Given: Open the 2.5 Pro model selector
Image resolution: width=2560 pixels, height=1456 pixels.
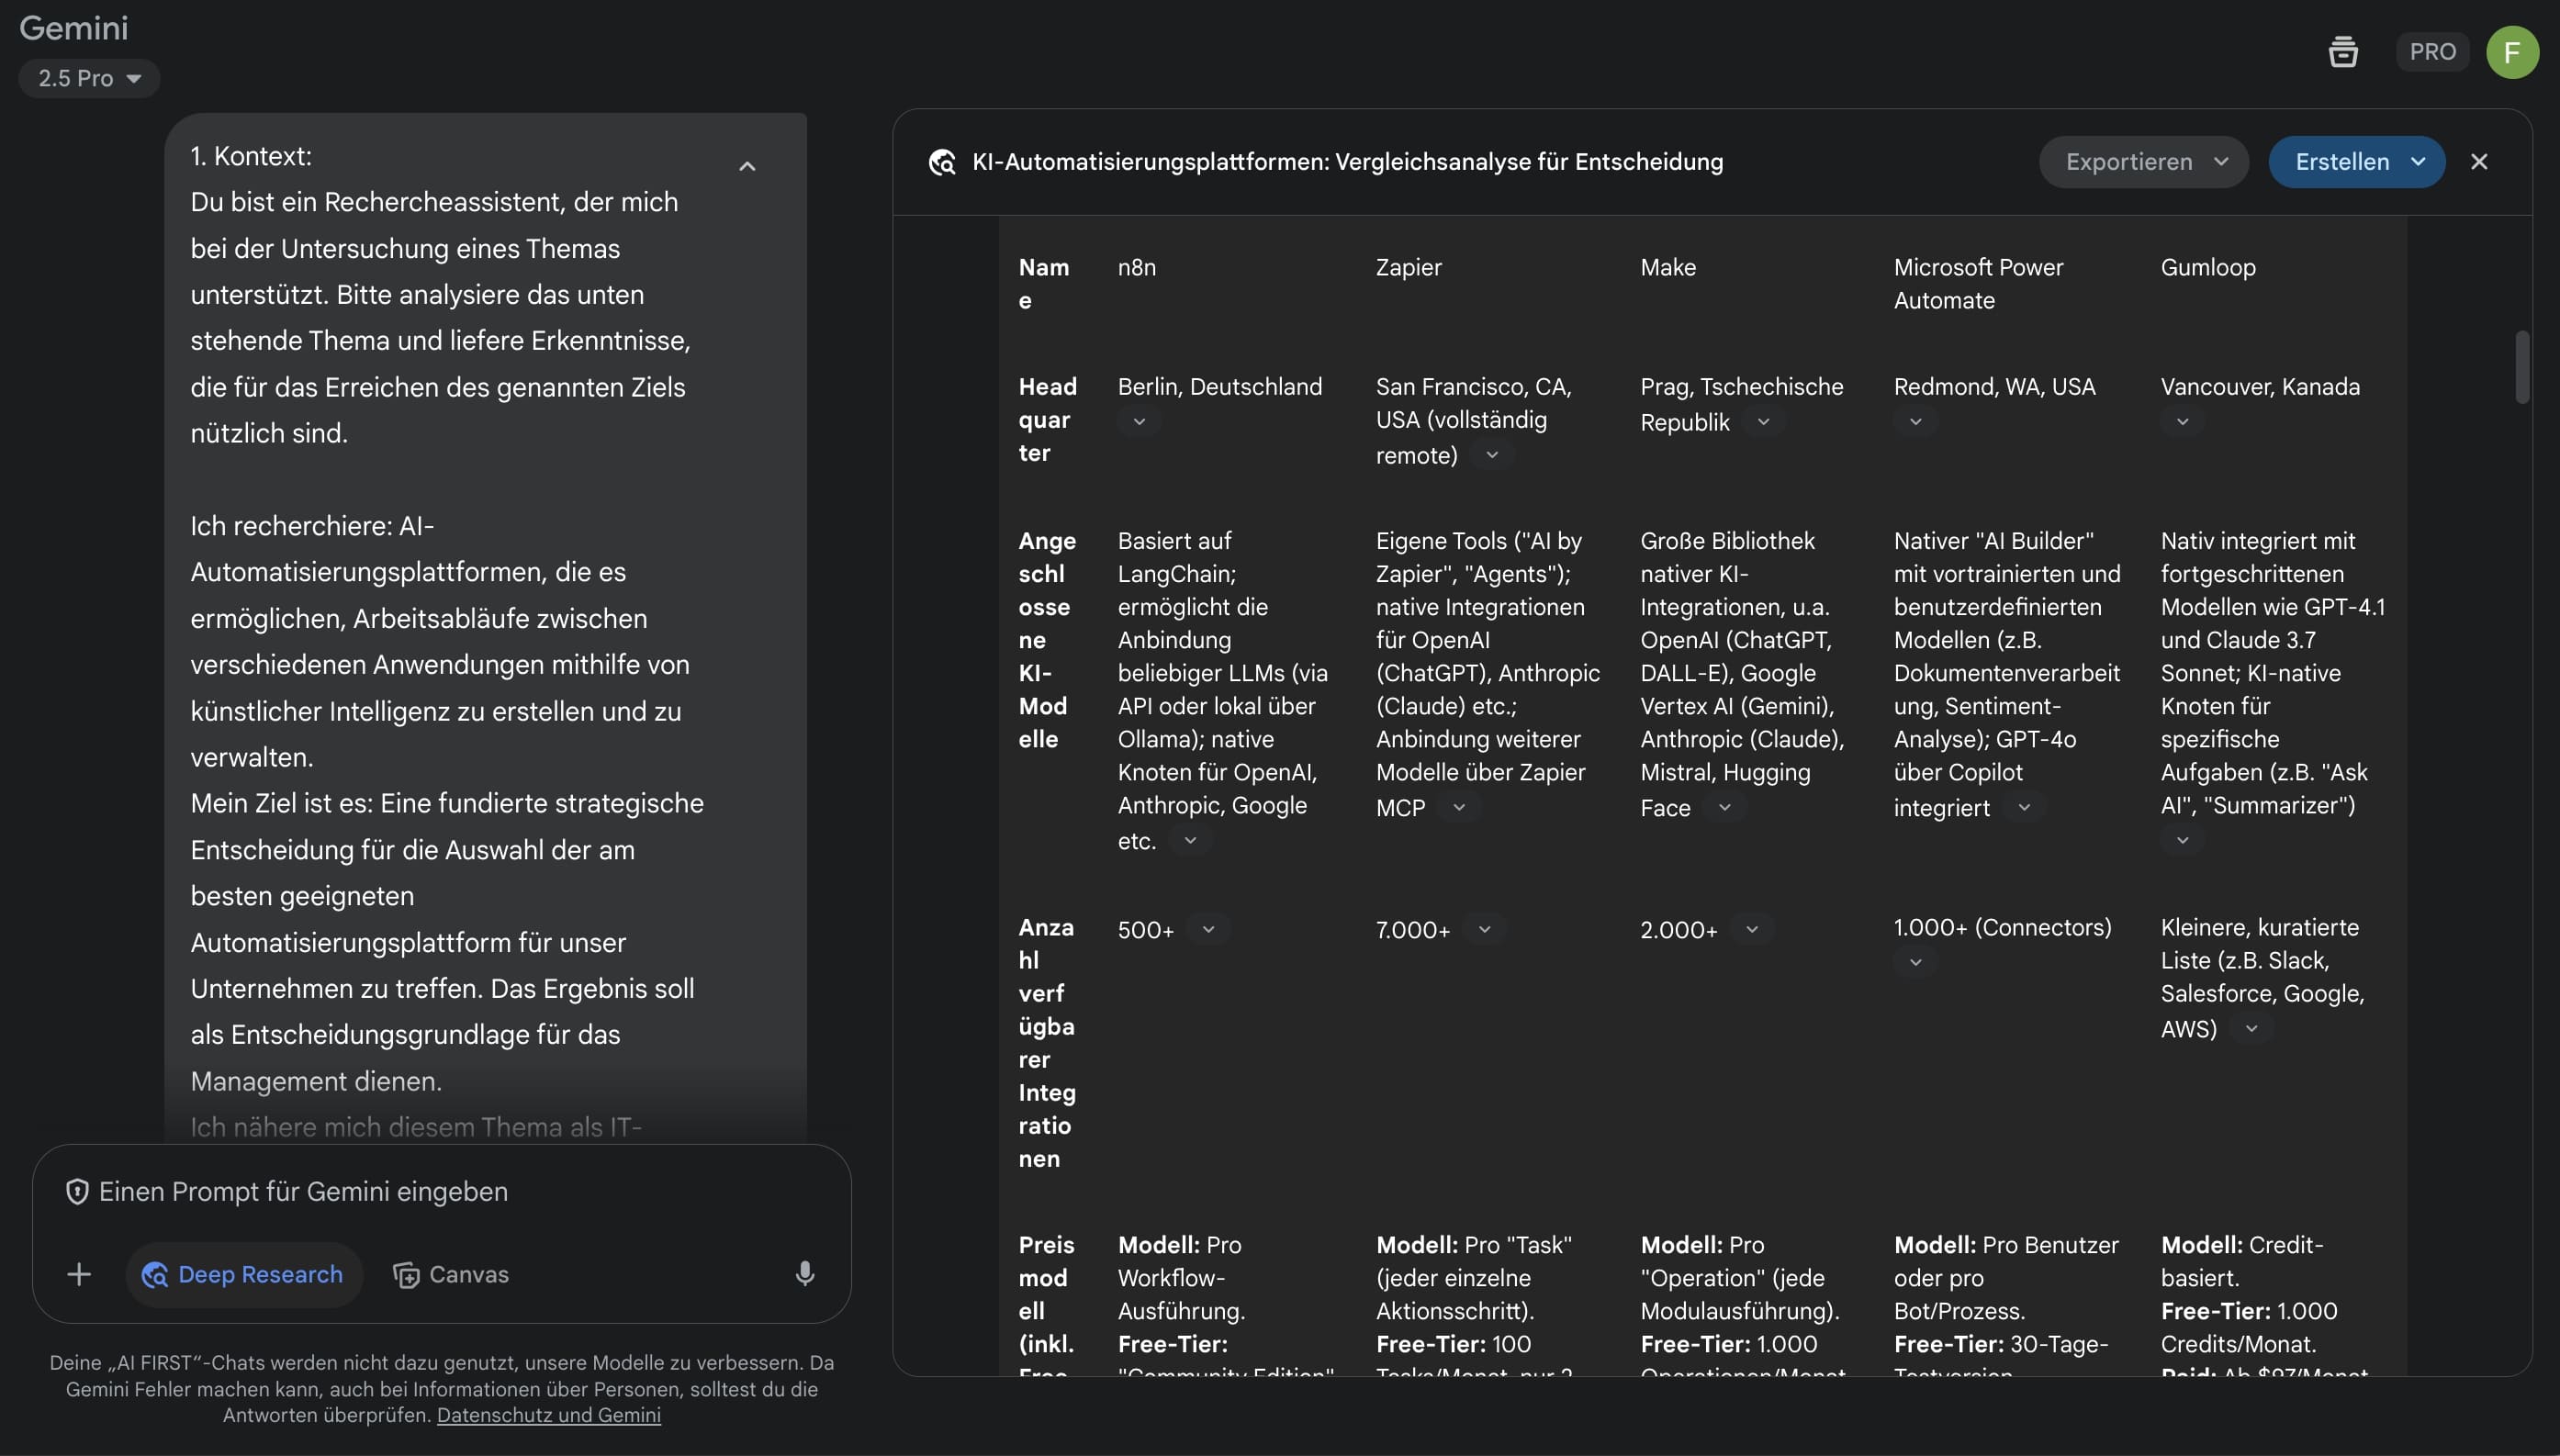Looking at the screenshot, I should (89, 78).
